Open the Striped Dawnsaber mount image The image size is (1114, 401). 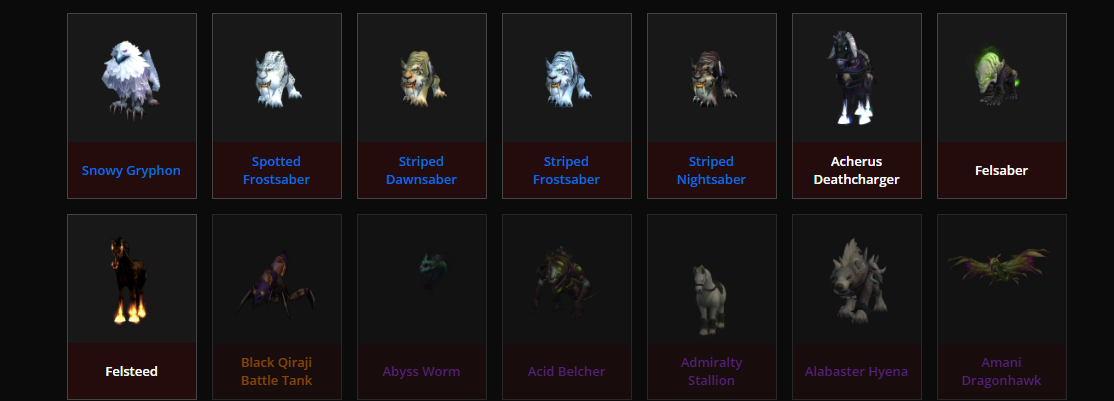tap(423, 80)
